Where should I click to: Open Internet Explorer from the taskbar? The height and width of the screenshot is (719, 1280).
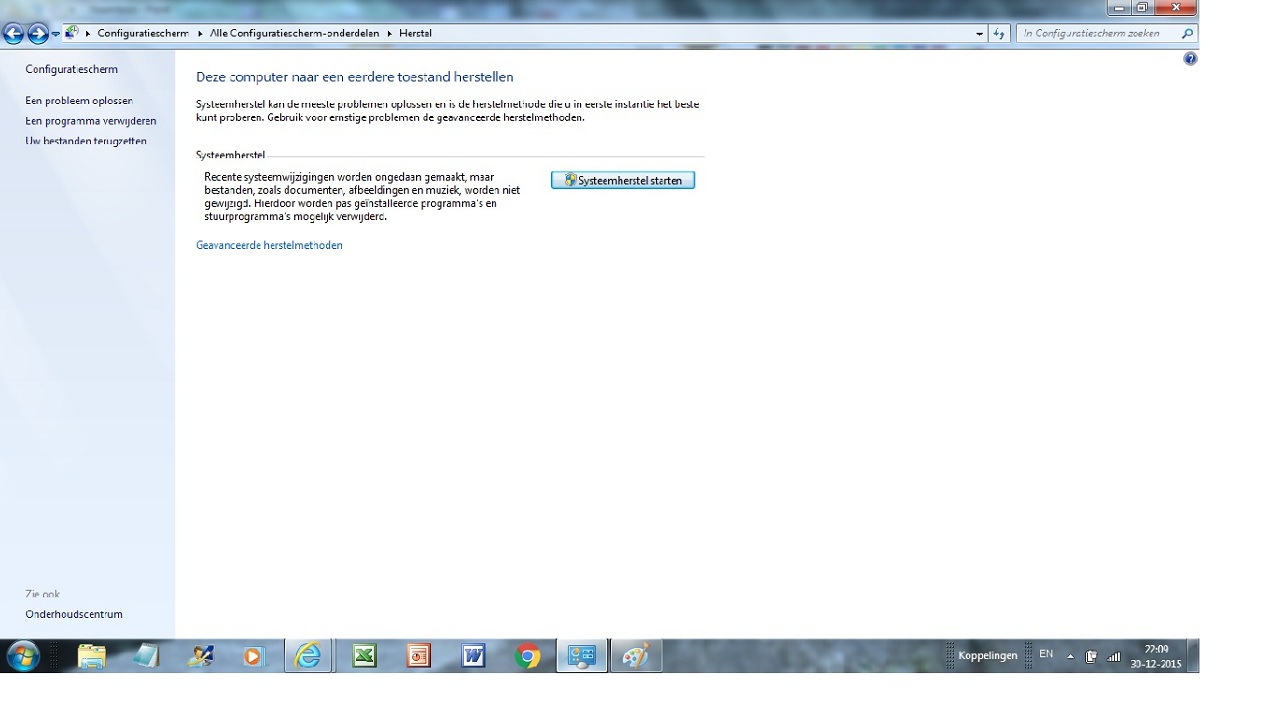(x=308, y=656)
